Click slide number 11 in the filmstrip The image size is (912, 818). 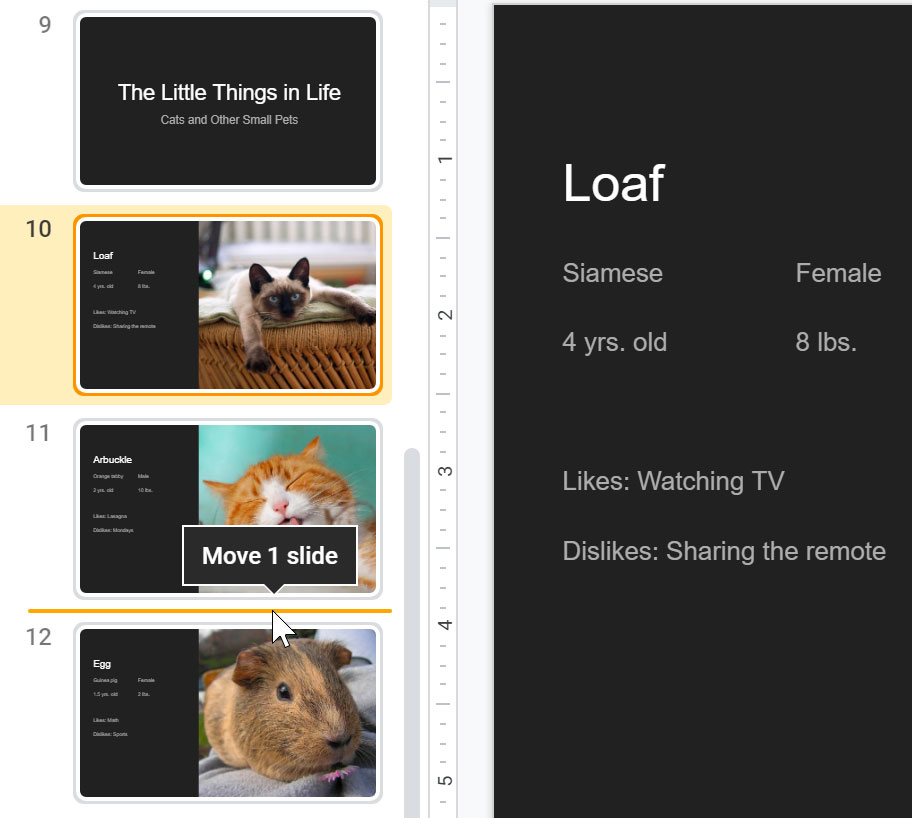39,433
